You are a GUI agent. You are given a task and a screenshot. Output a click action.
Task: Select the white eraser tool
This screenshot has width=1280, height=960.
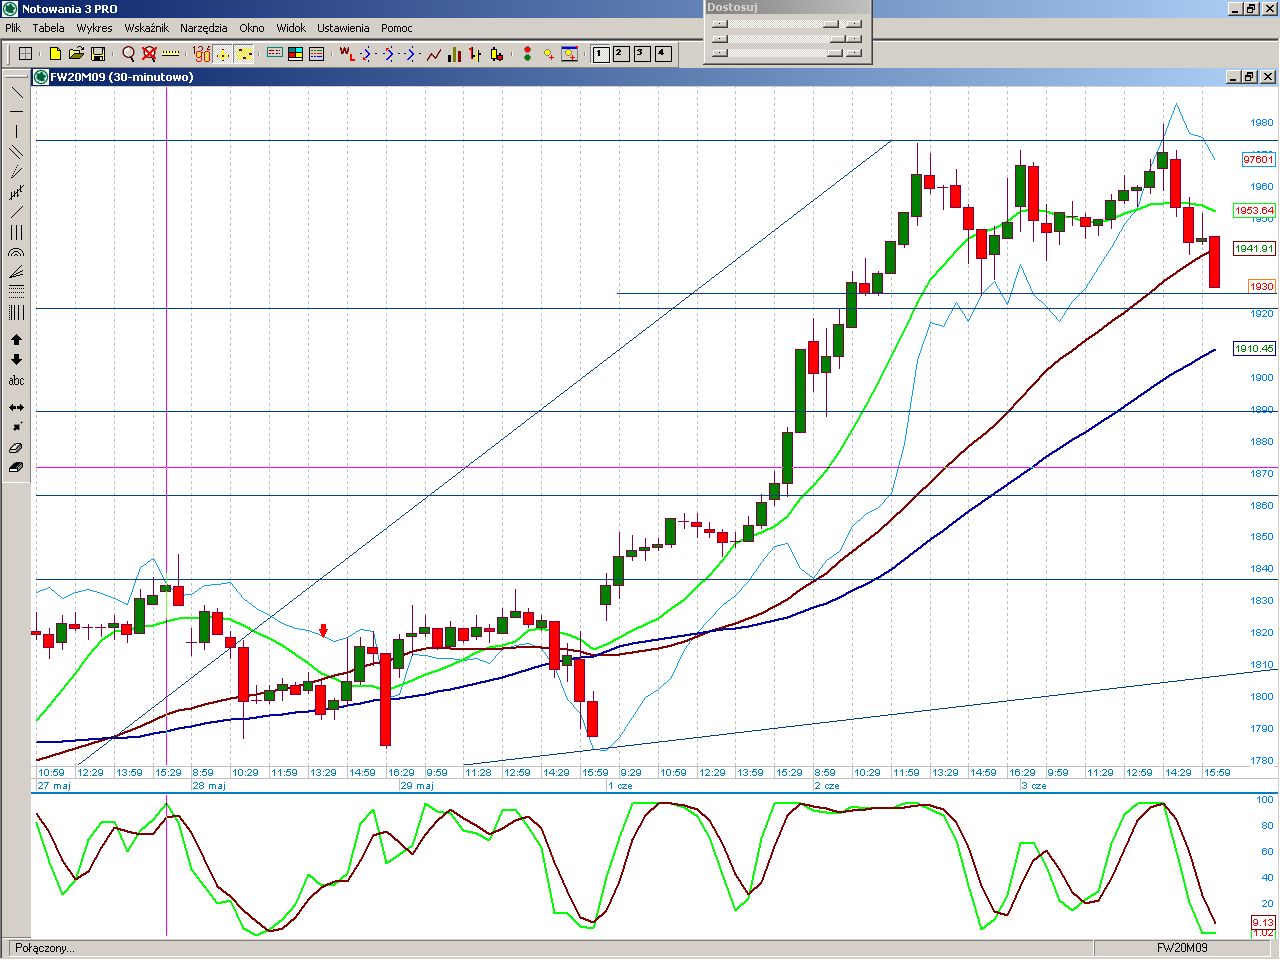(x=16, y=448)
